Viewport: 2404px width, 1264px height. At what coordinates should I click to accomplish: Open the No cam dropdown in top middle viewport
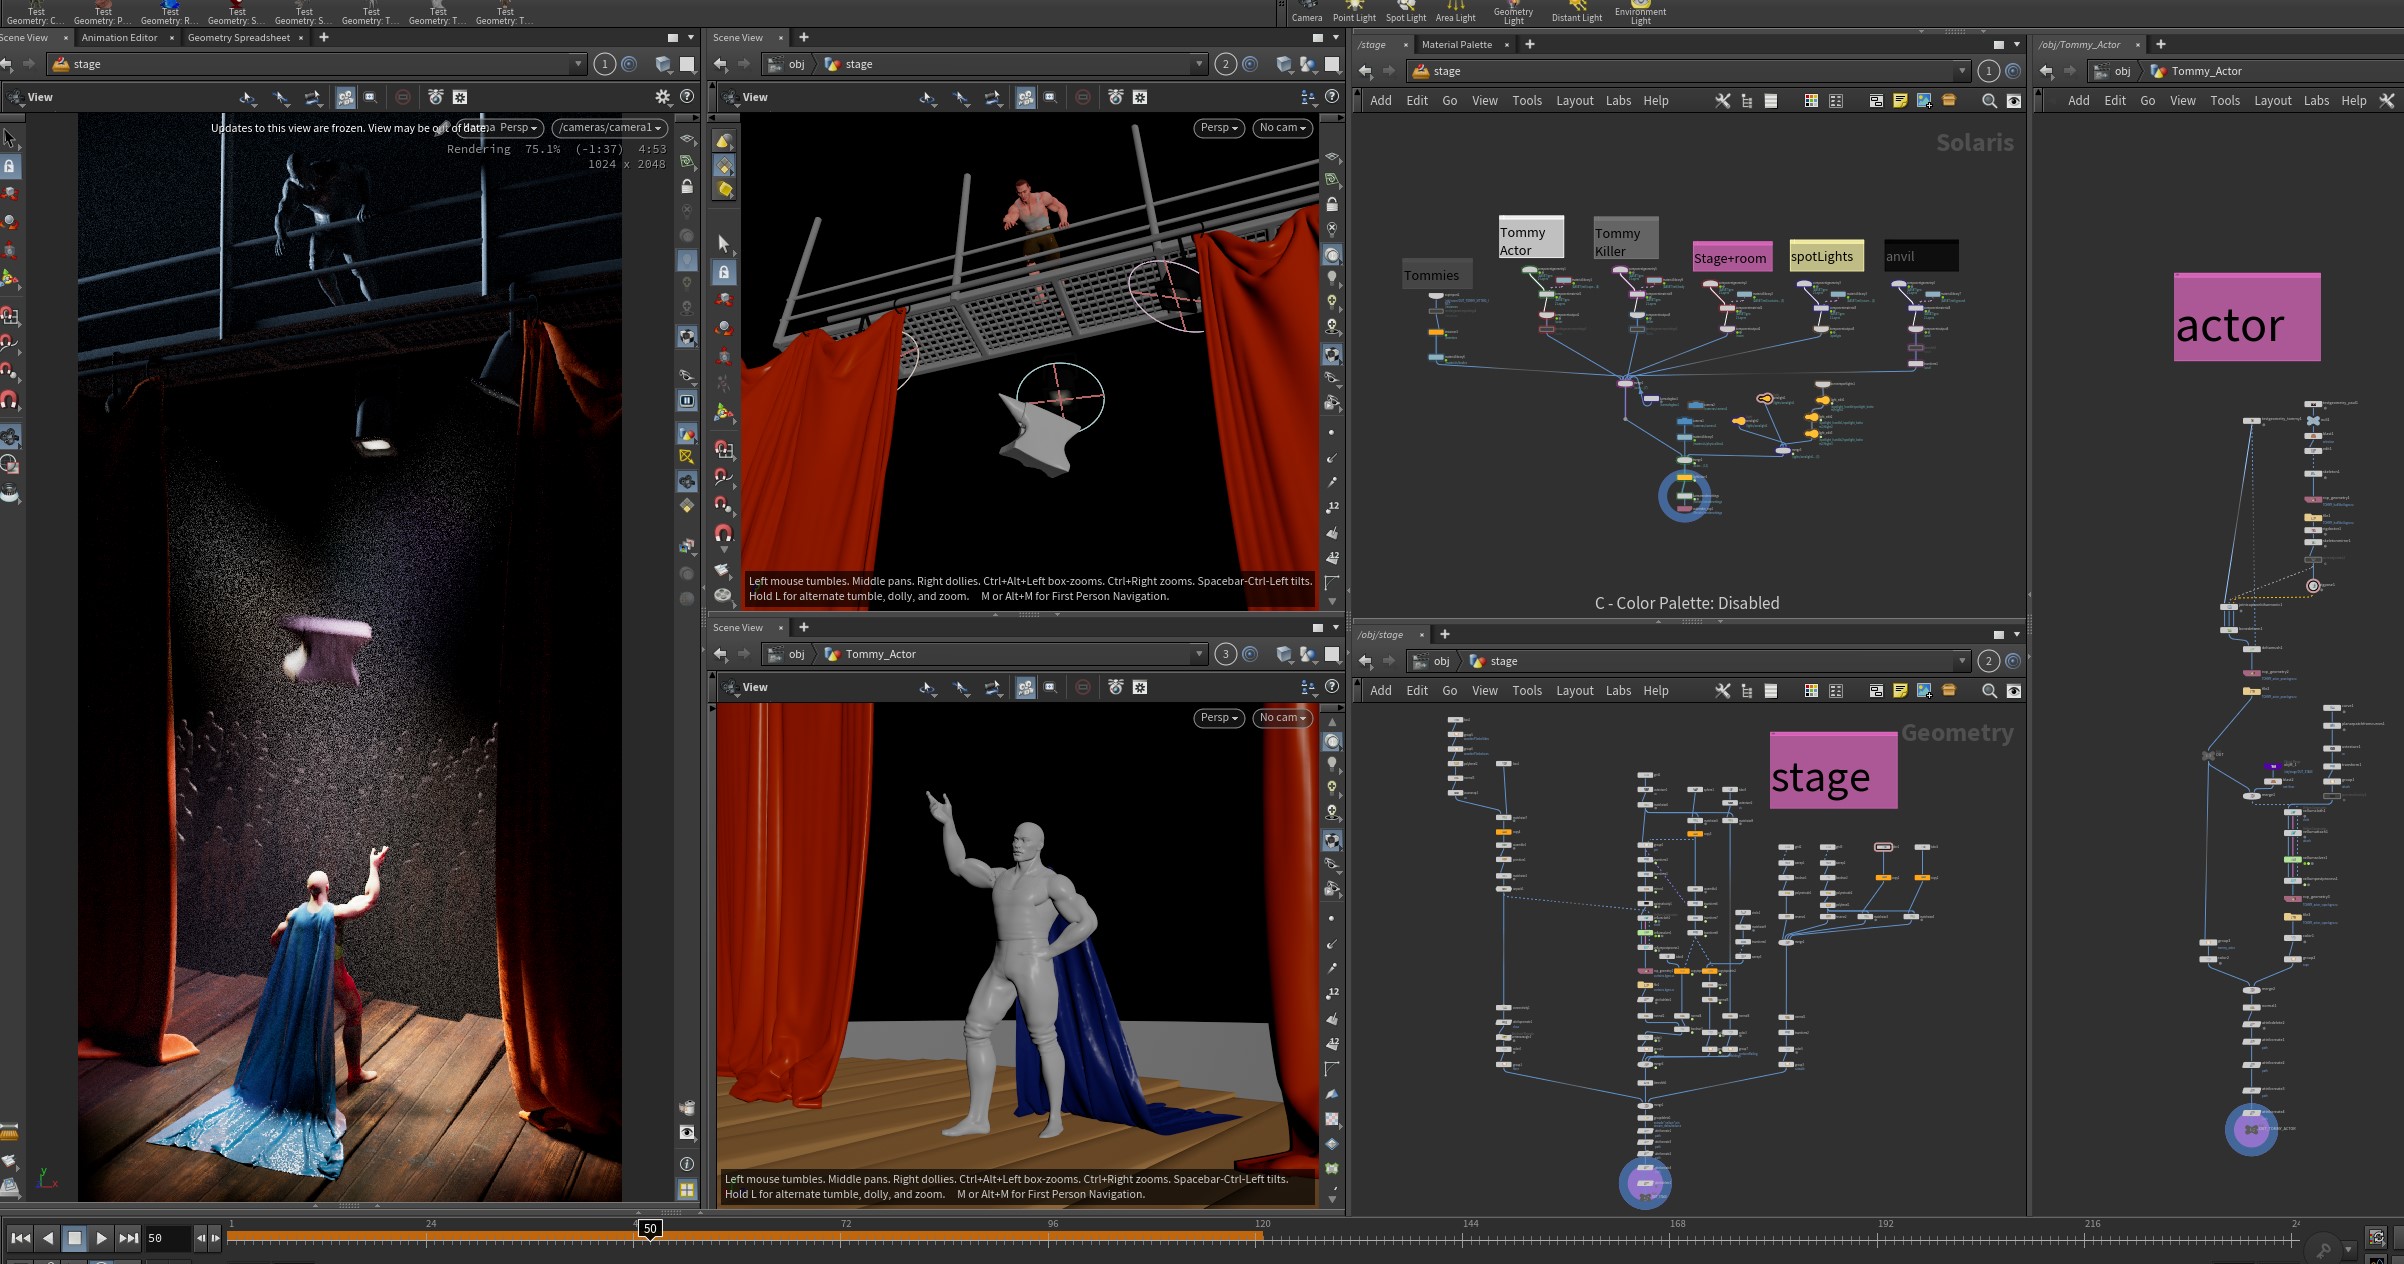[x=1283, y=128]
